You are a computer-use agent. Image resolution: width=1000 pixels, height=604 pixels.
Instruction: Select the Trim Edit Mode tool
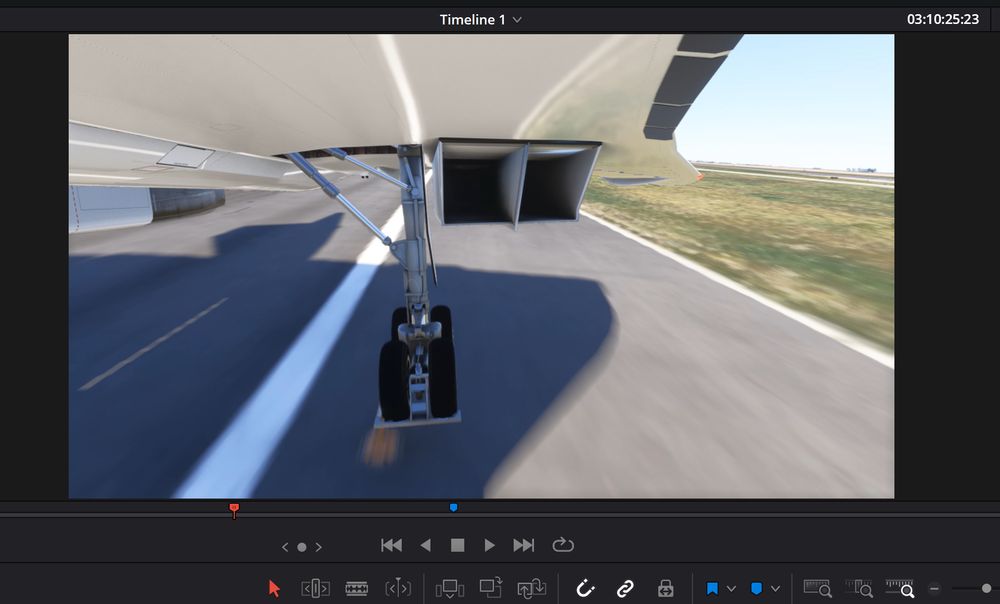(x=315, y=588)
